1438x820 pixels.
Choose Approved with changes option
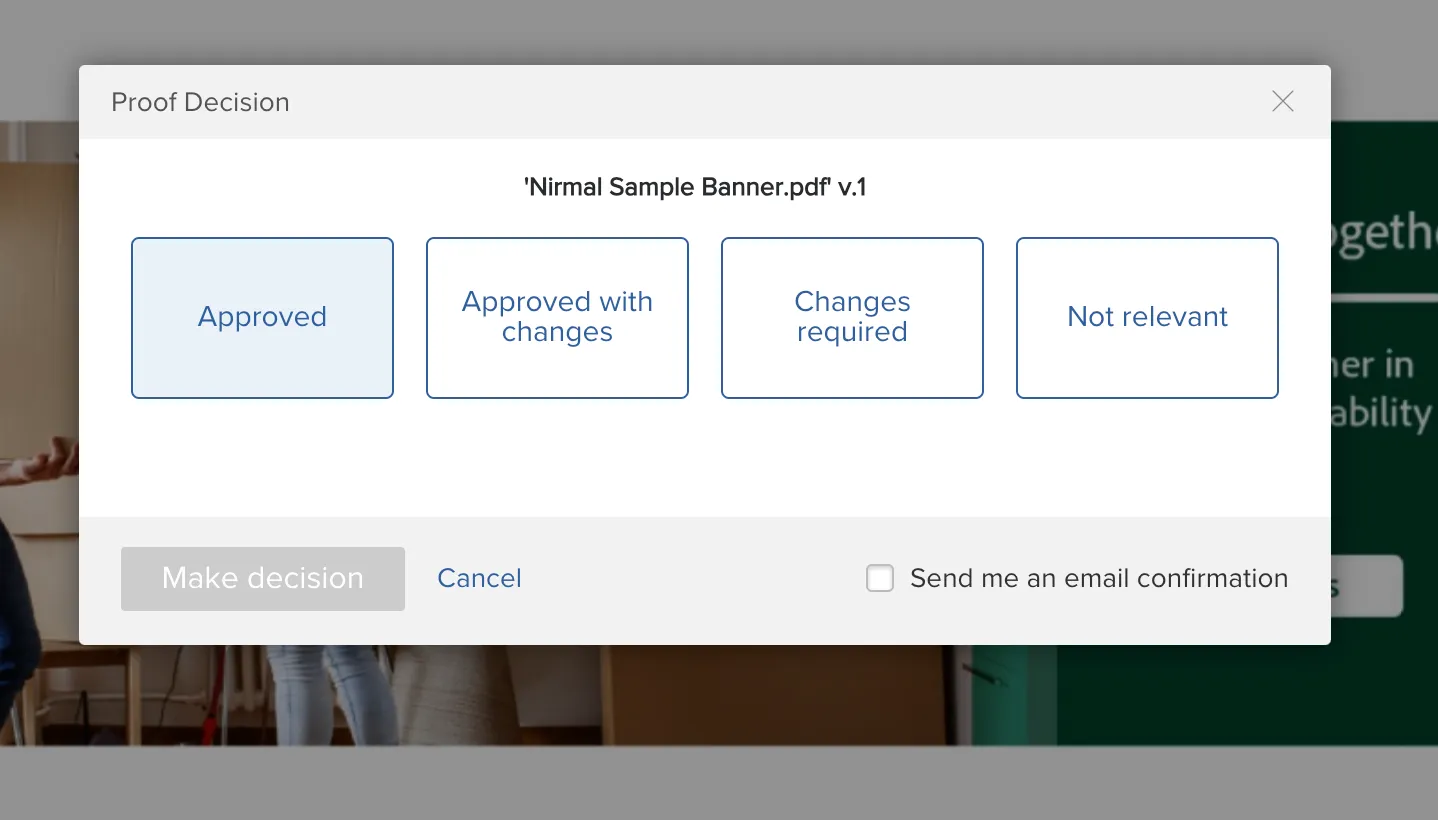[x=557, y=318]
